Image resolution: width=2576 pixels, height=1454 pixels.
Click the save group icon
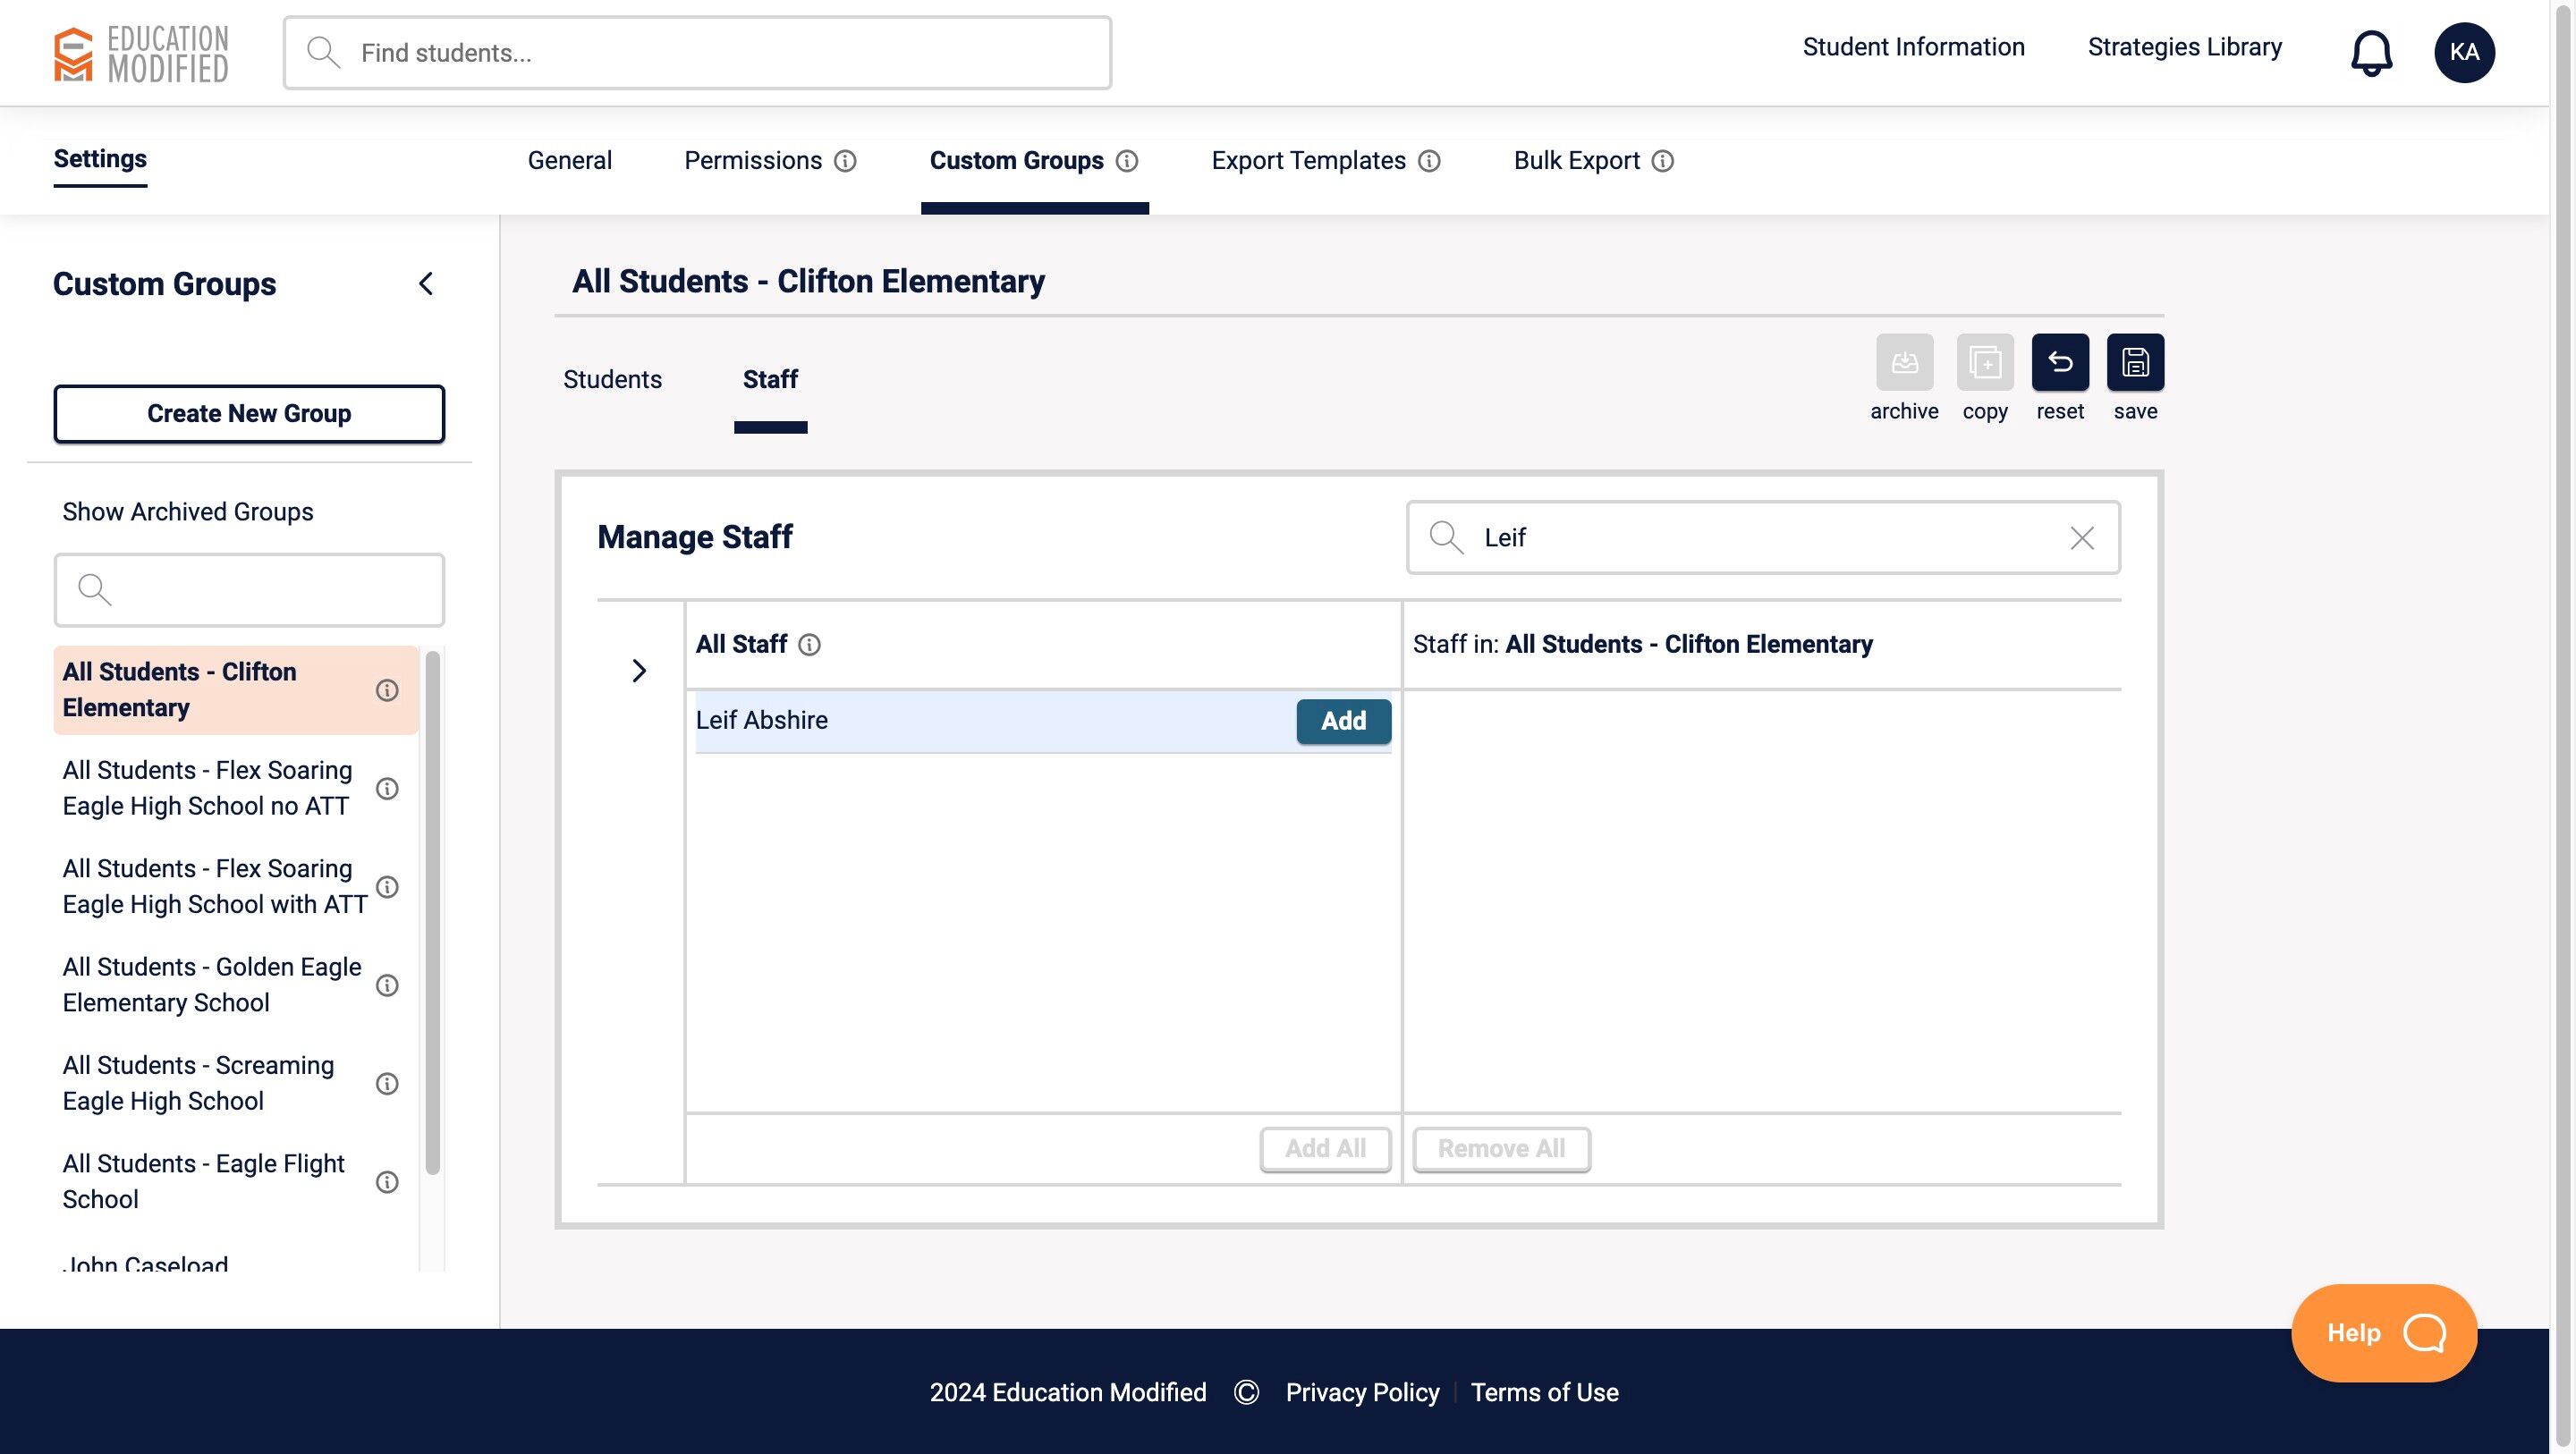(2134, 362)
